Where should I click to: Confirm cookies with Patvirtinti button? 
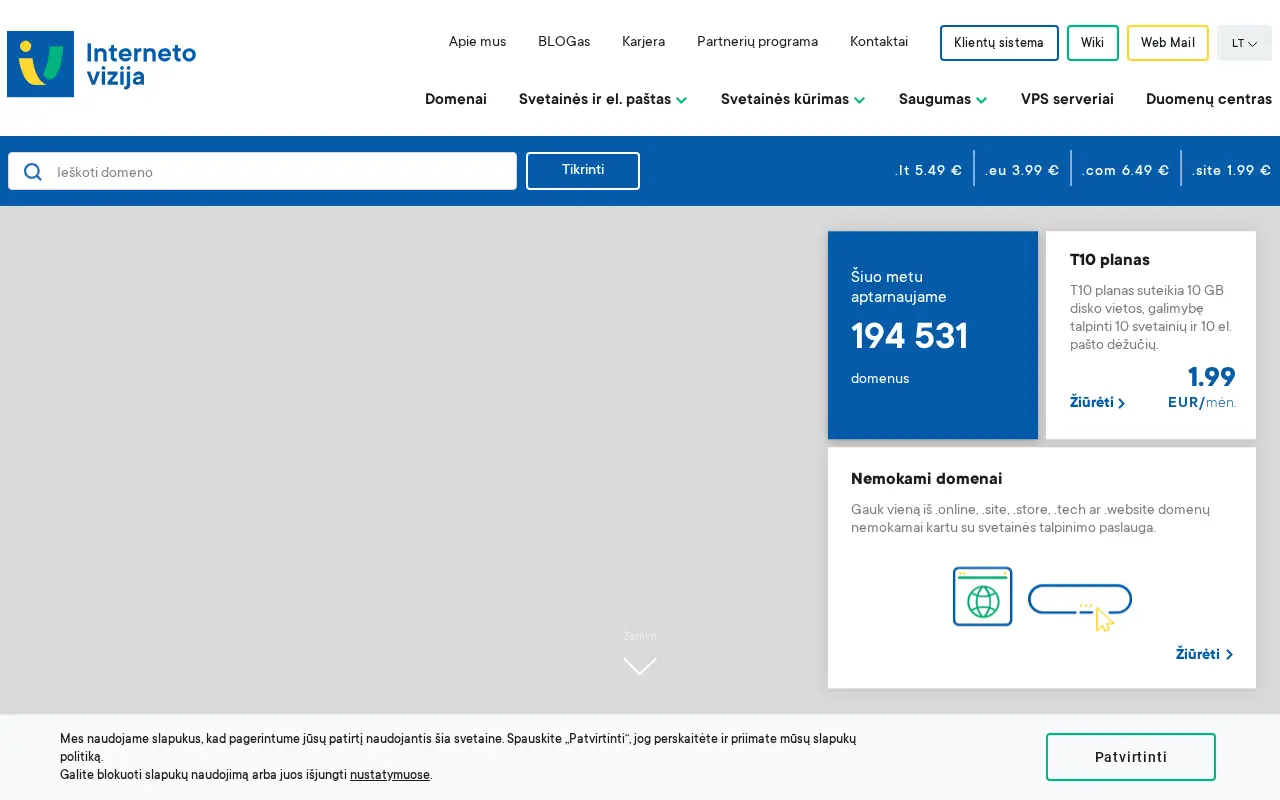pos(1131,757)
